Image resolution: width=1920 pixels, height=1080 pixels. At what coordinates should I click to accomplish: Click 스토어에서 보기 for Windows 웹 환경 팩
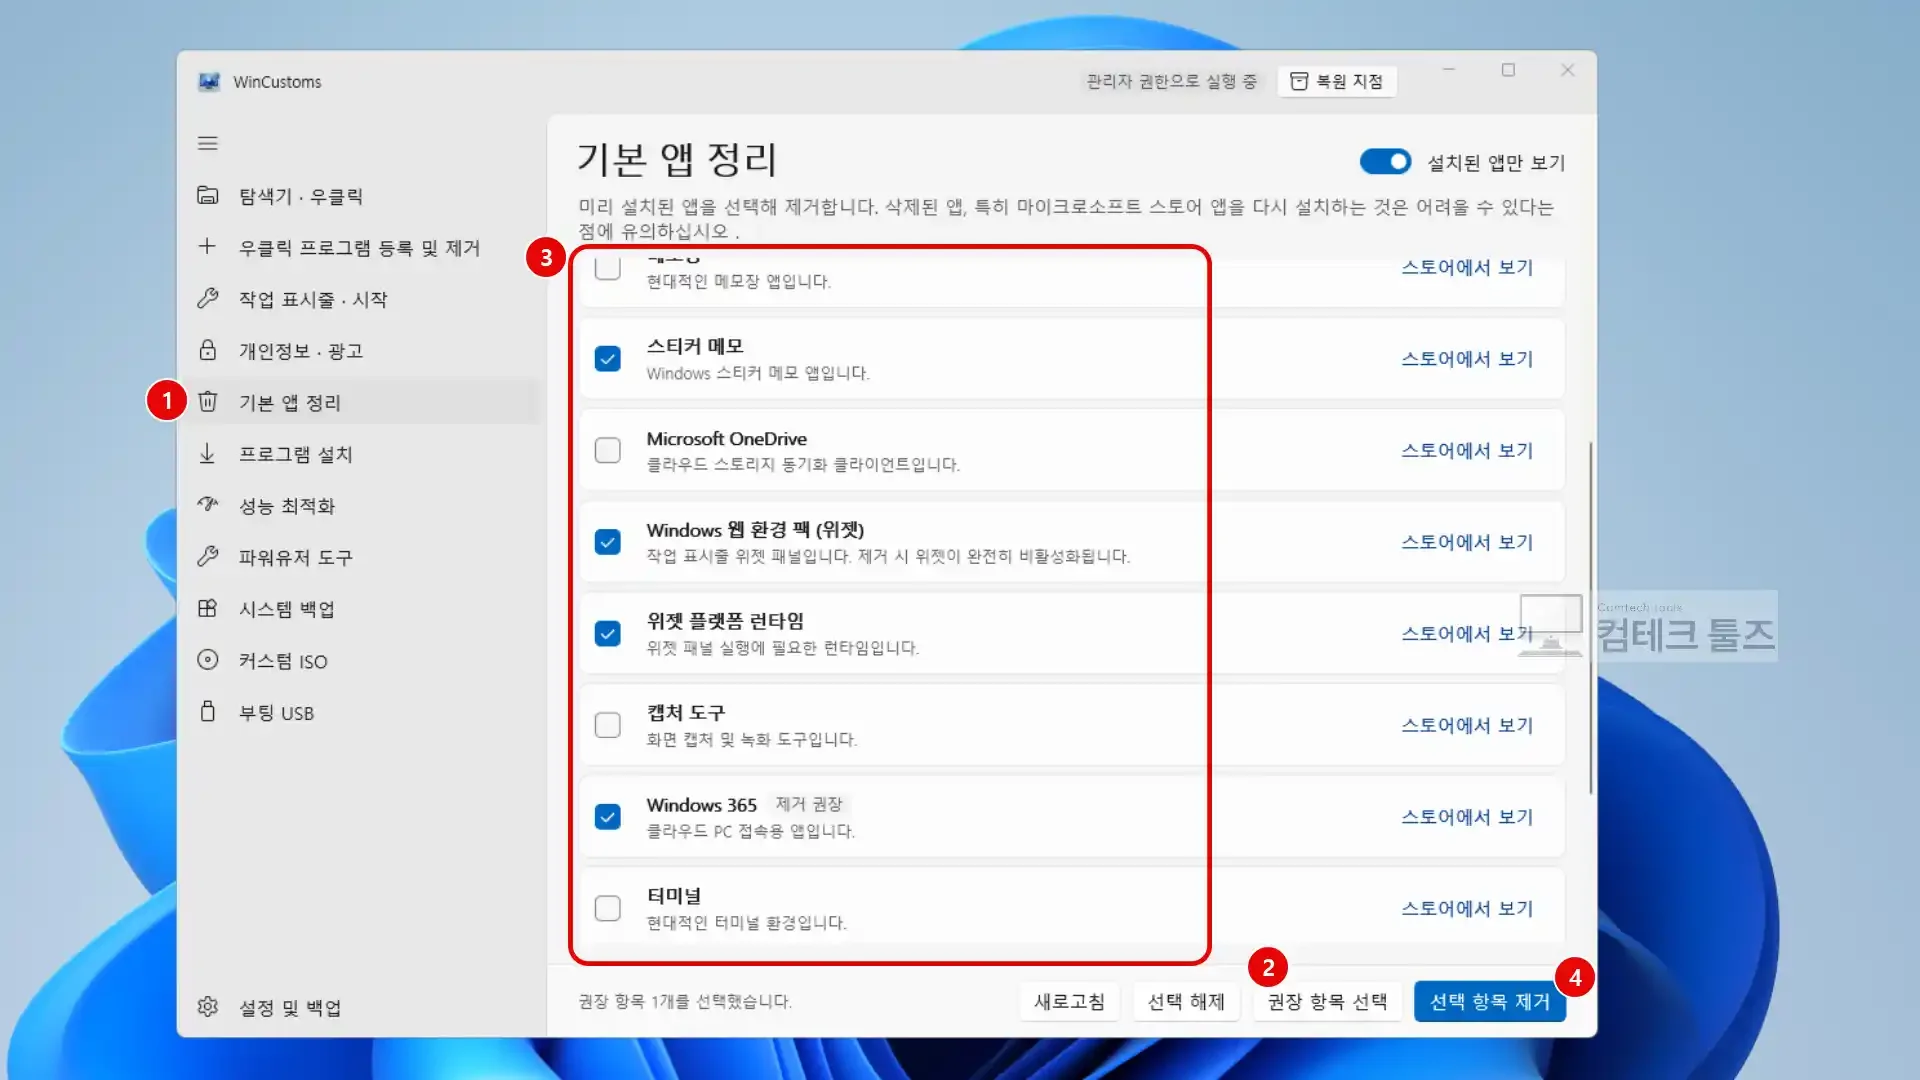pos(1467,542)
